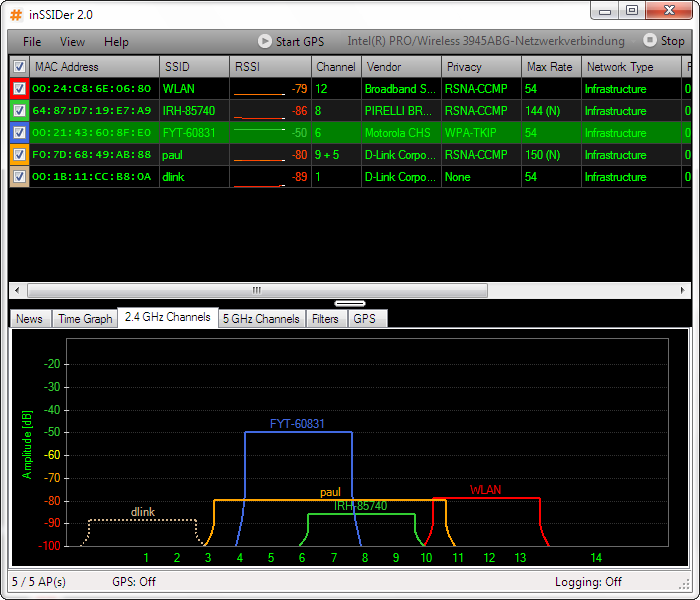
Task: Toggle the dlink network checkbox
Action: [19, 177]
